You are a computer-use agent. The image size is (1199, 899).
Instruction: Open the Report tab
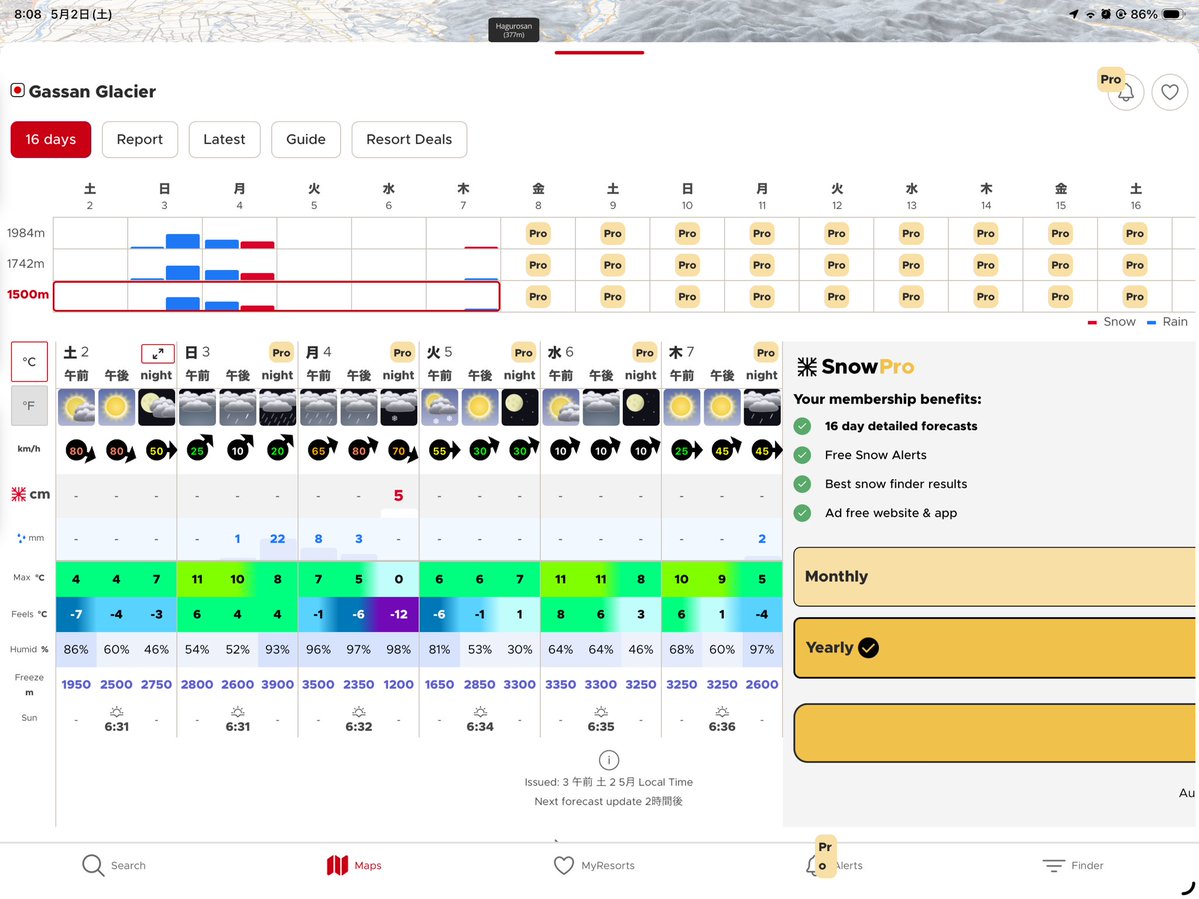click(x=140, y=139)
